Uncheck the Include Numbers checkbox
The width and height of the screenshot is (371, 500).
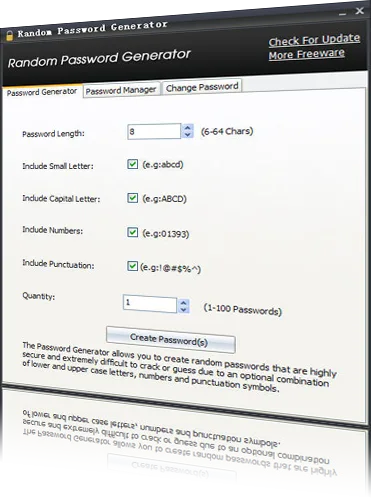pyautogui.click(x=133, y=232)
